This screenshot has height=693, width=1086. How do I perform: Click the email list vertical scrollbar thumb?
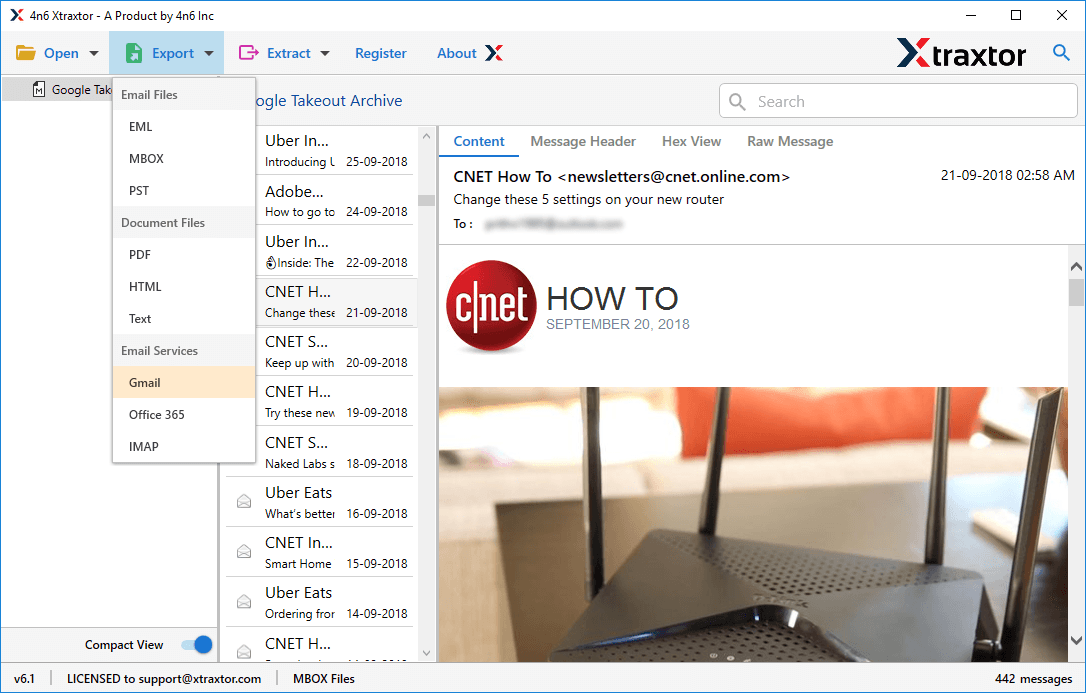pyautogui.click(x=426, y=200)
